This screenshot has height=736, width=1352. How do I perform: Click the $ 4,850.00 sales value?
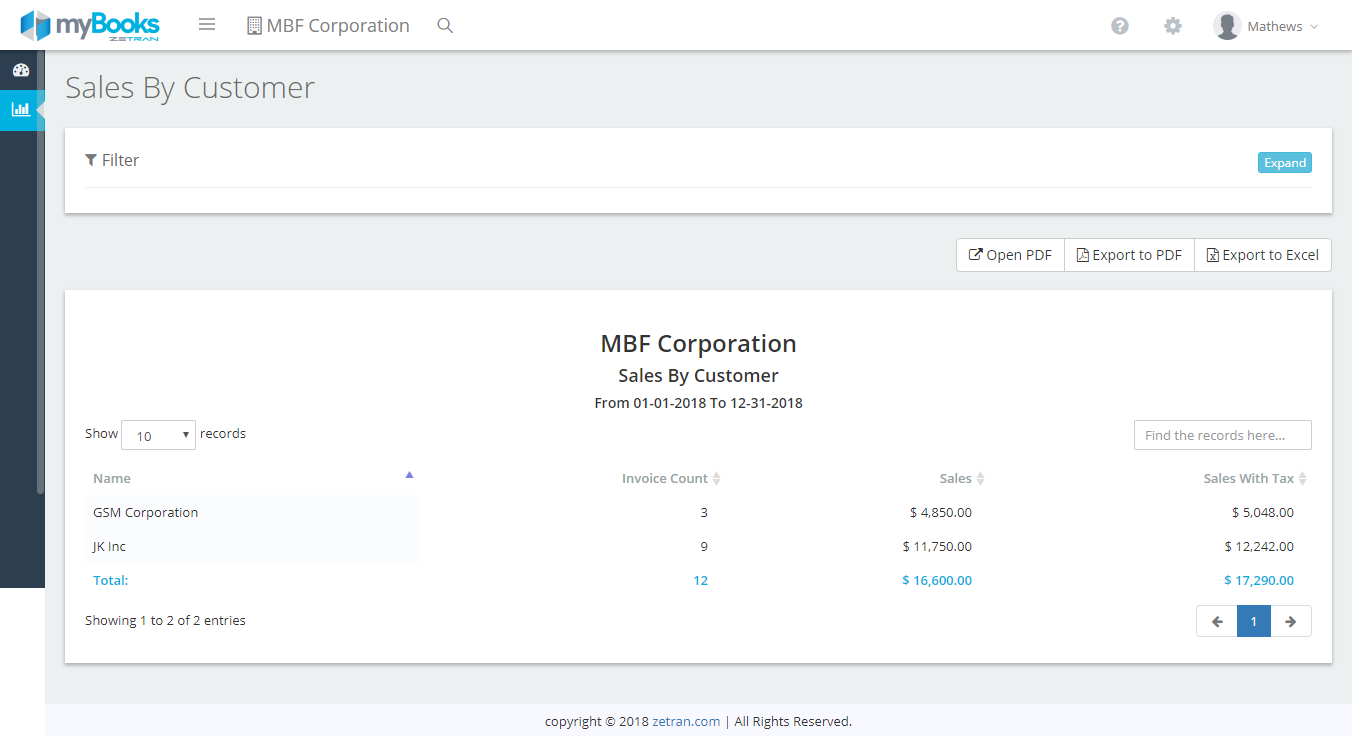tap(941, 513)
